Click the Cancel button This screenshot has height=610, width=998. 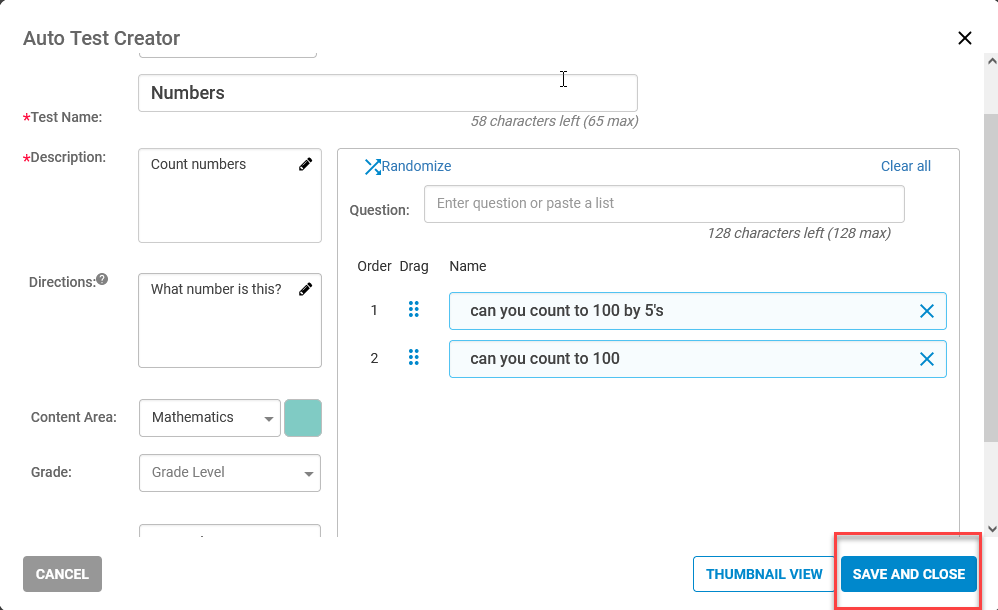click(62, 574)
